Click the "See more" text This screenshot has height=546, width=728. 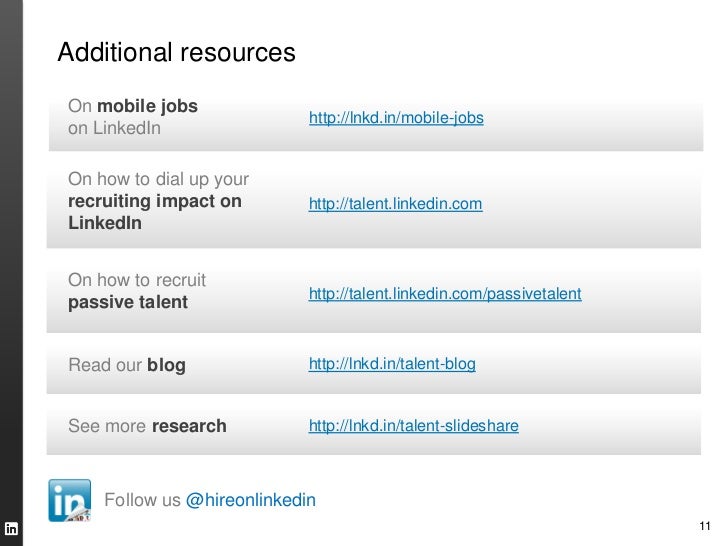click(x=107, y=426)
